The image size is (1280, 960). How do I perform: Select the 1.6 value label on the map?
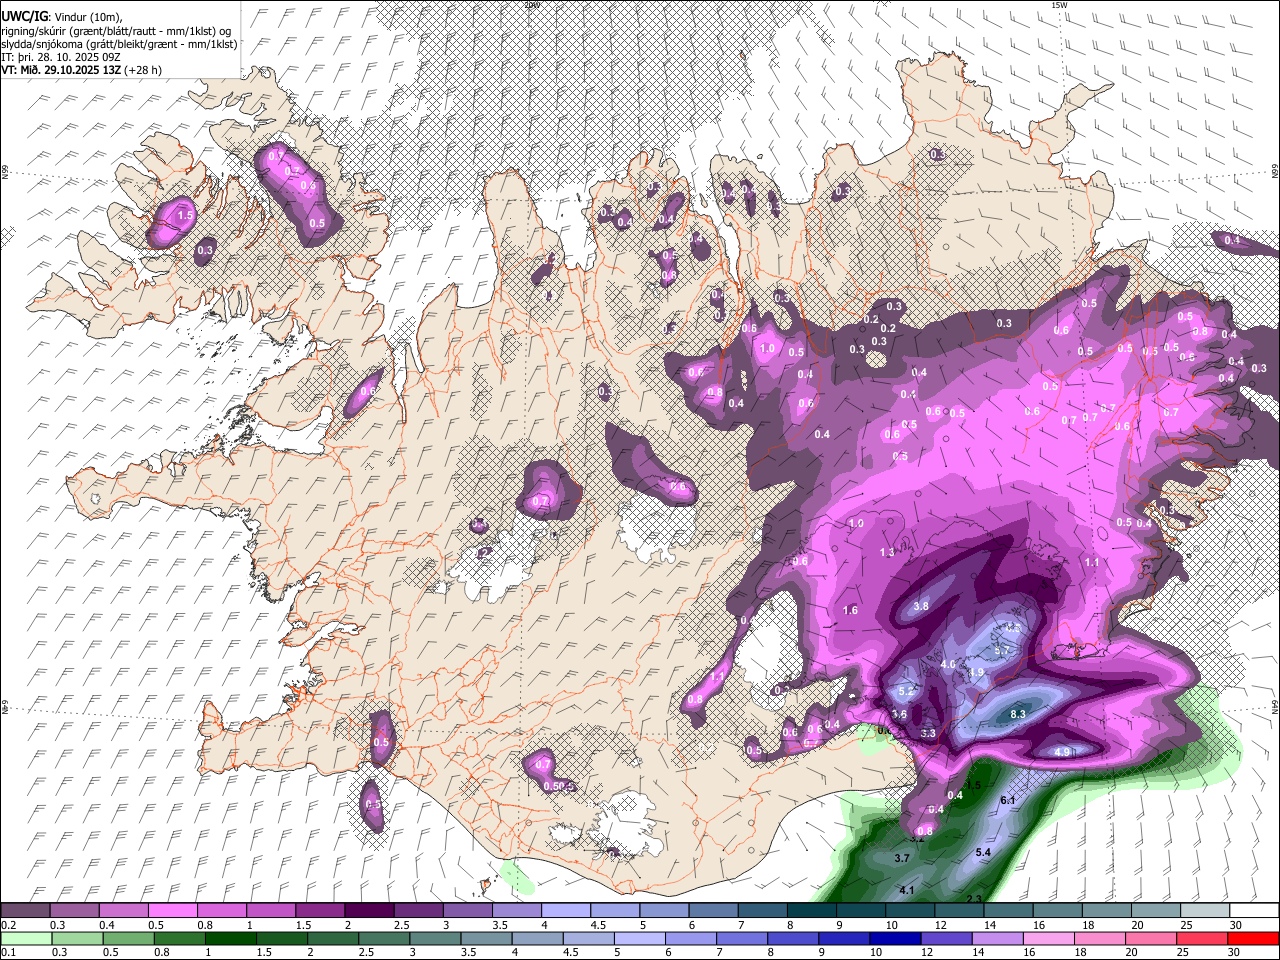(850, 610)
